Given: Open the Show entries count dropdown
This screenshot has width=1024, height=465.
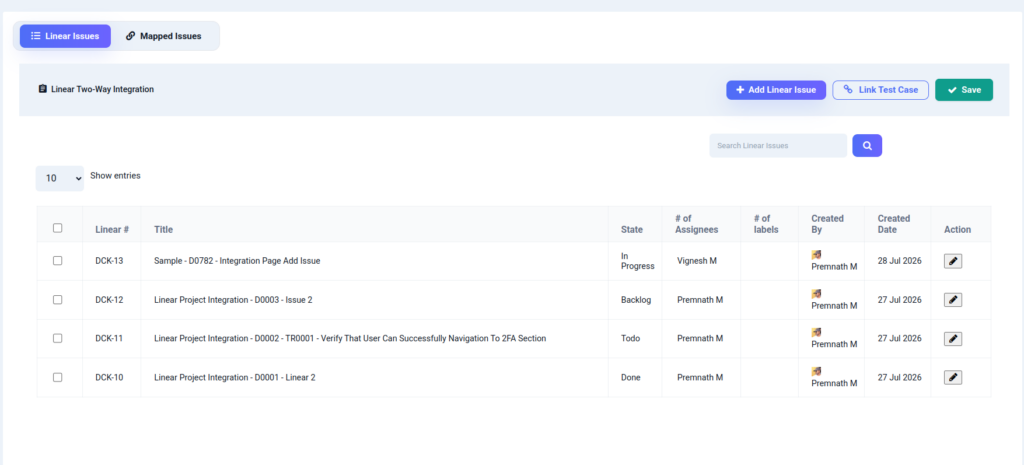Looking at the screenshot, I should pos(59,178).
